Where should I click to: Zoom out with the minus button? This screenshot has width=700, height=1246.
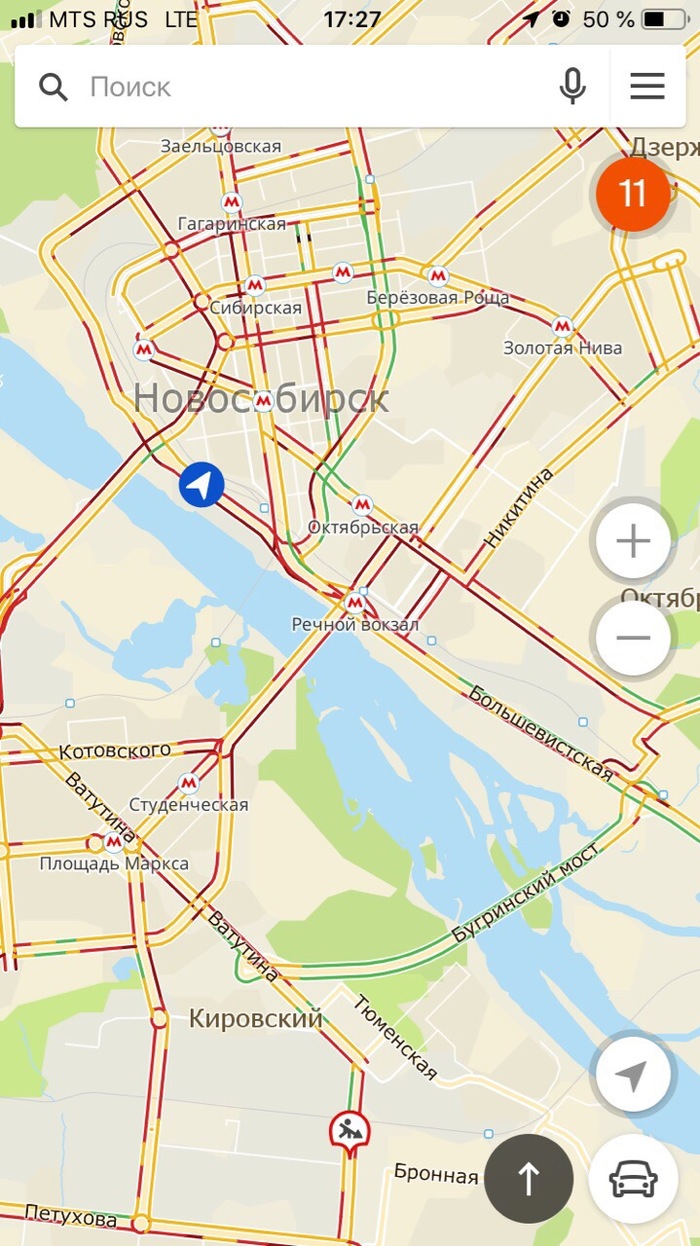click(x=632, y=637)
